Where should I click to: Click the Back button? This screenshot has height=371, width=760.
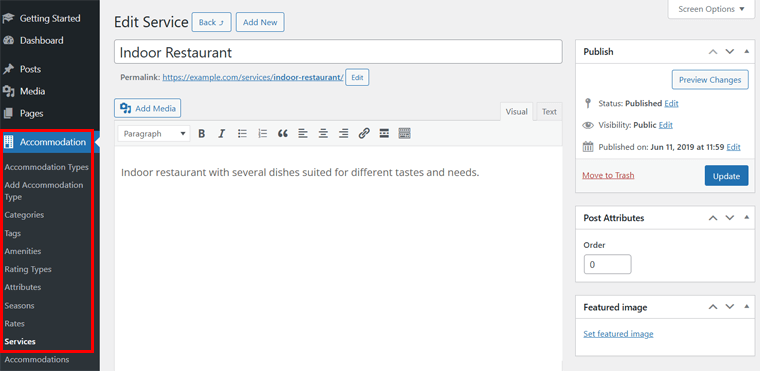coord(211,22)
